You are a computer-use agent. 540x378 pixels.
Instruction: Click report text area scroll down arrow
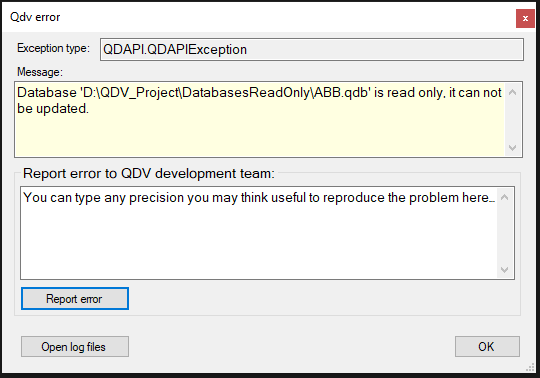[505, 270]
